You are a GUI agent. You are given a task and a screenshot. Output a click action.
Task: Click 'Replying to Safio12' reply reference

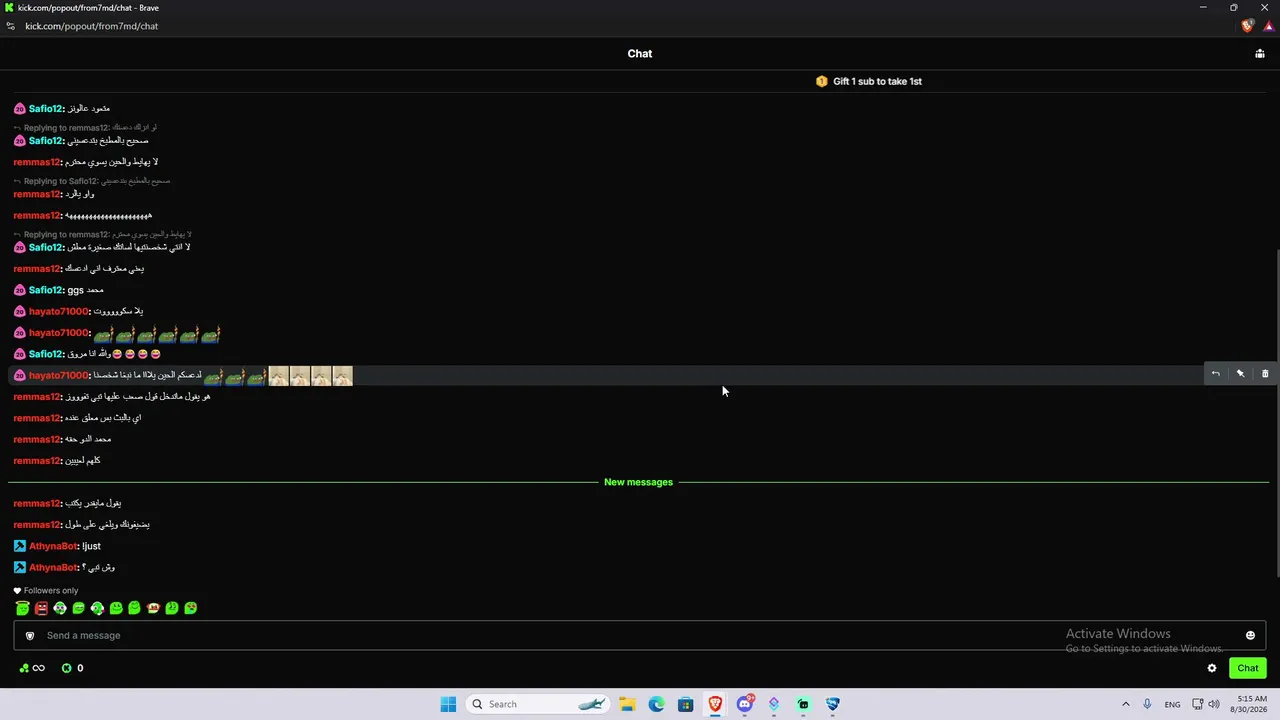pos(92,181)
